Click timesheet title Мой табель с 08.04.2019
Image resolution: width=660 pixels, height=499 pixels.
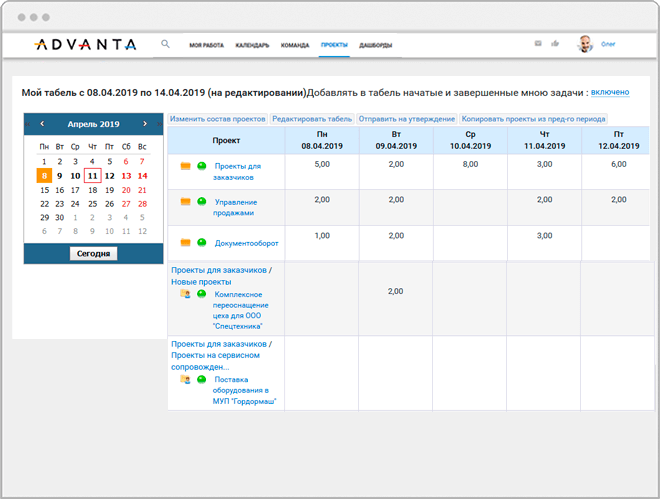[164, 93]
